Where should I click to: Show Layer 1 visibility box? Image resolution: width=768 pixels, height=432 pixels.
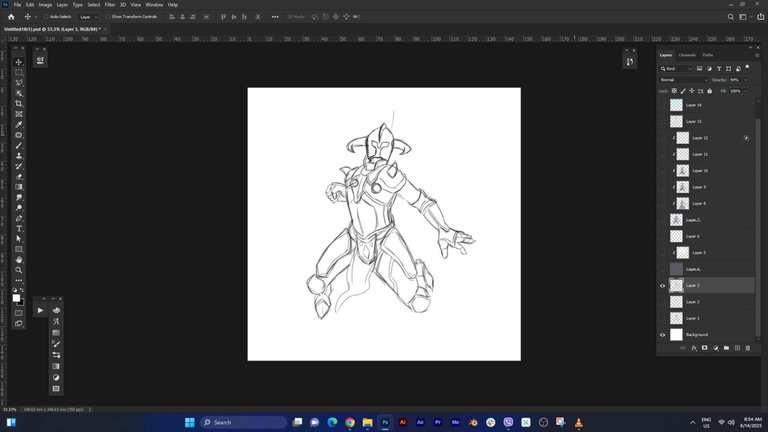(x=662, y=318)
